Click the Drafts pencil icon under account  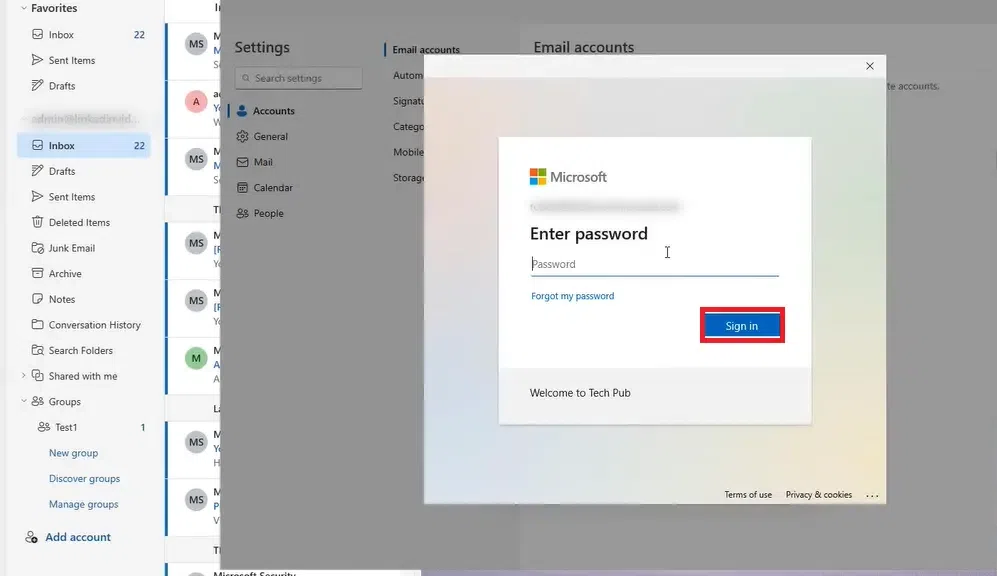point(38,170)
